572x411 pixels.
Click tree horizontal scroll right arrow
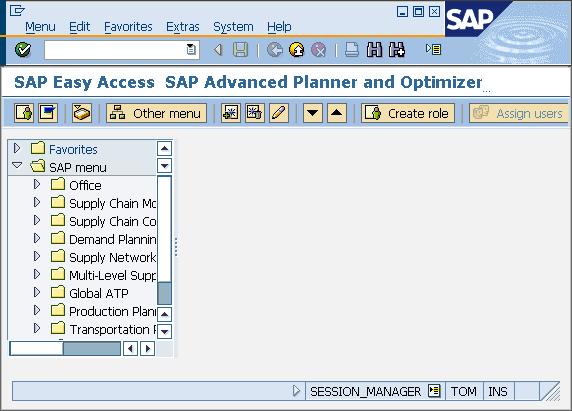click(147, 348)
